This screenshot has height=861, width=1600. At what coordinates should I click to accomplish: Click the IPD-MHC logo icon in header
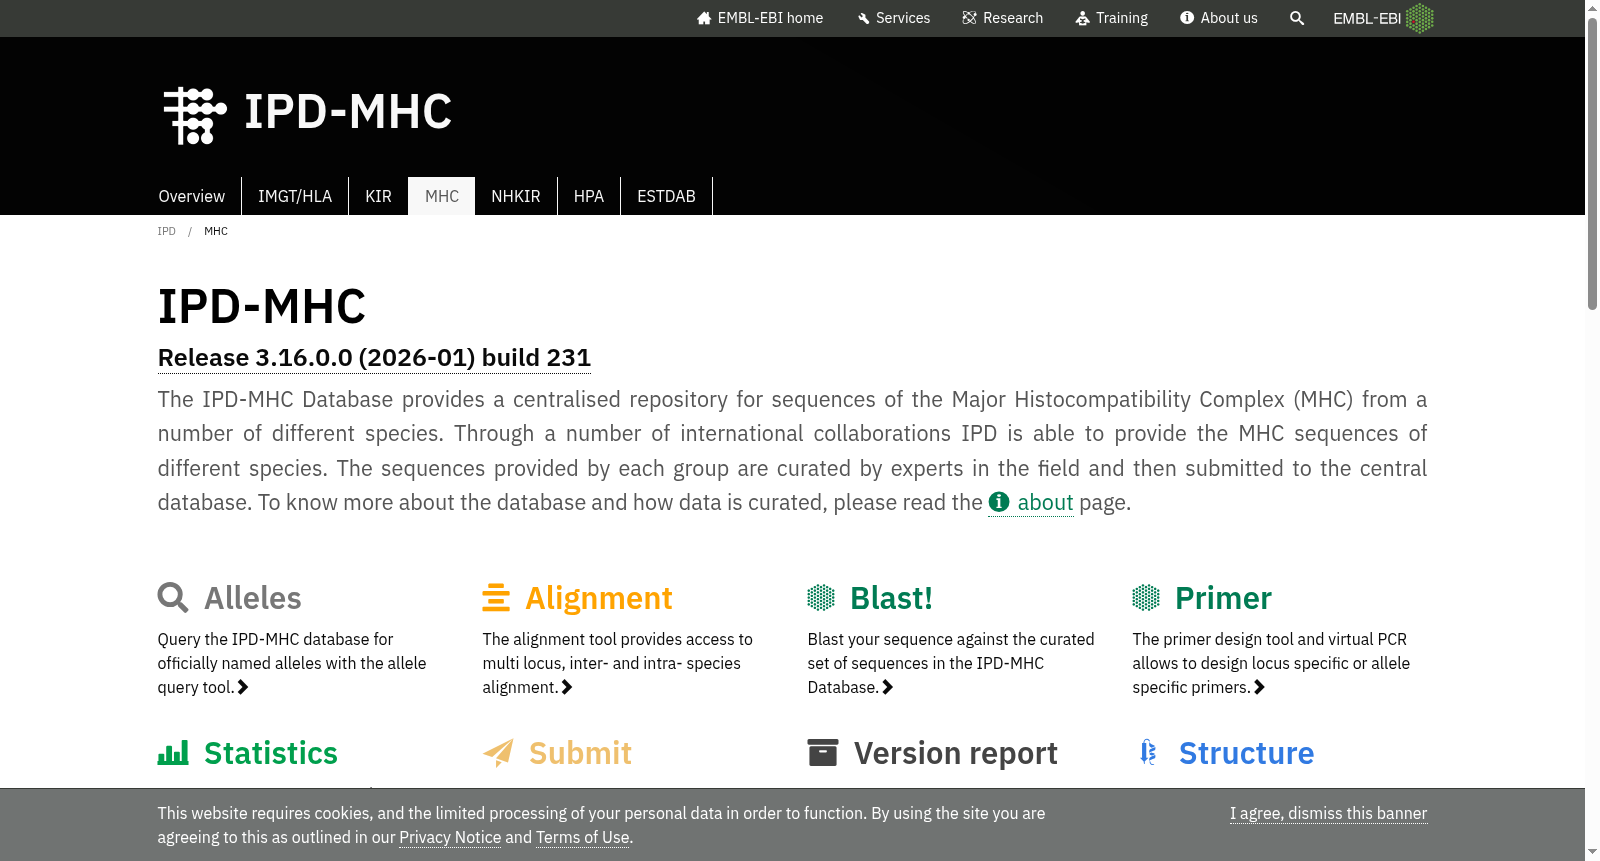(x=195, y=115)
